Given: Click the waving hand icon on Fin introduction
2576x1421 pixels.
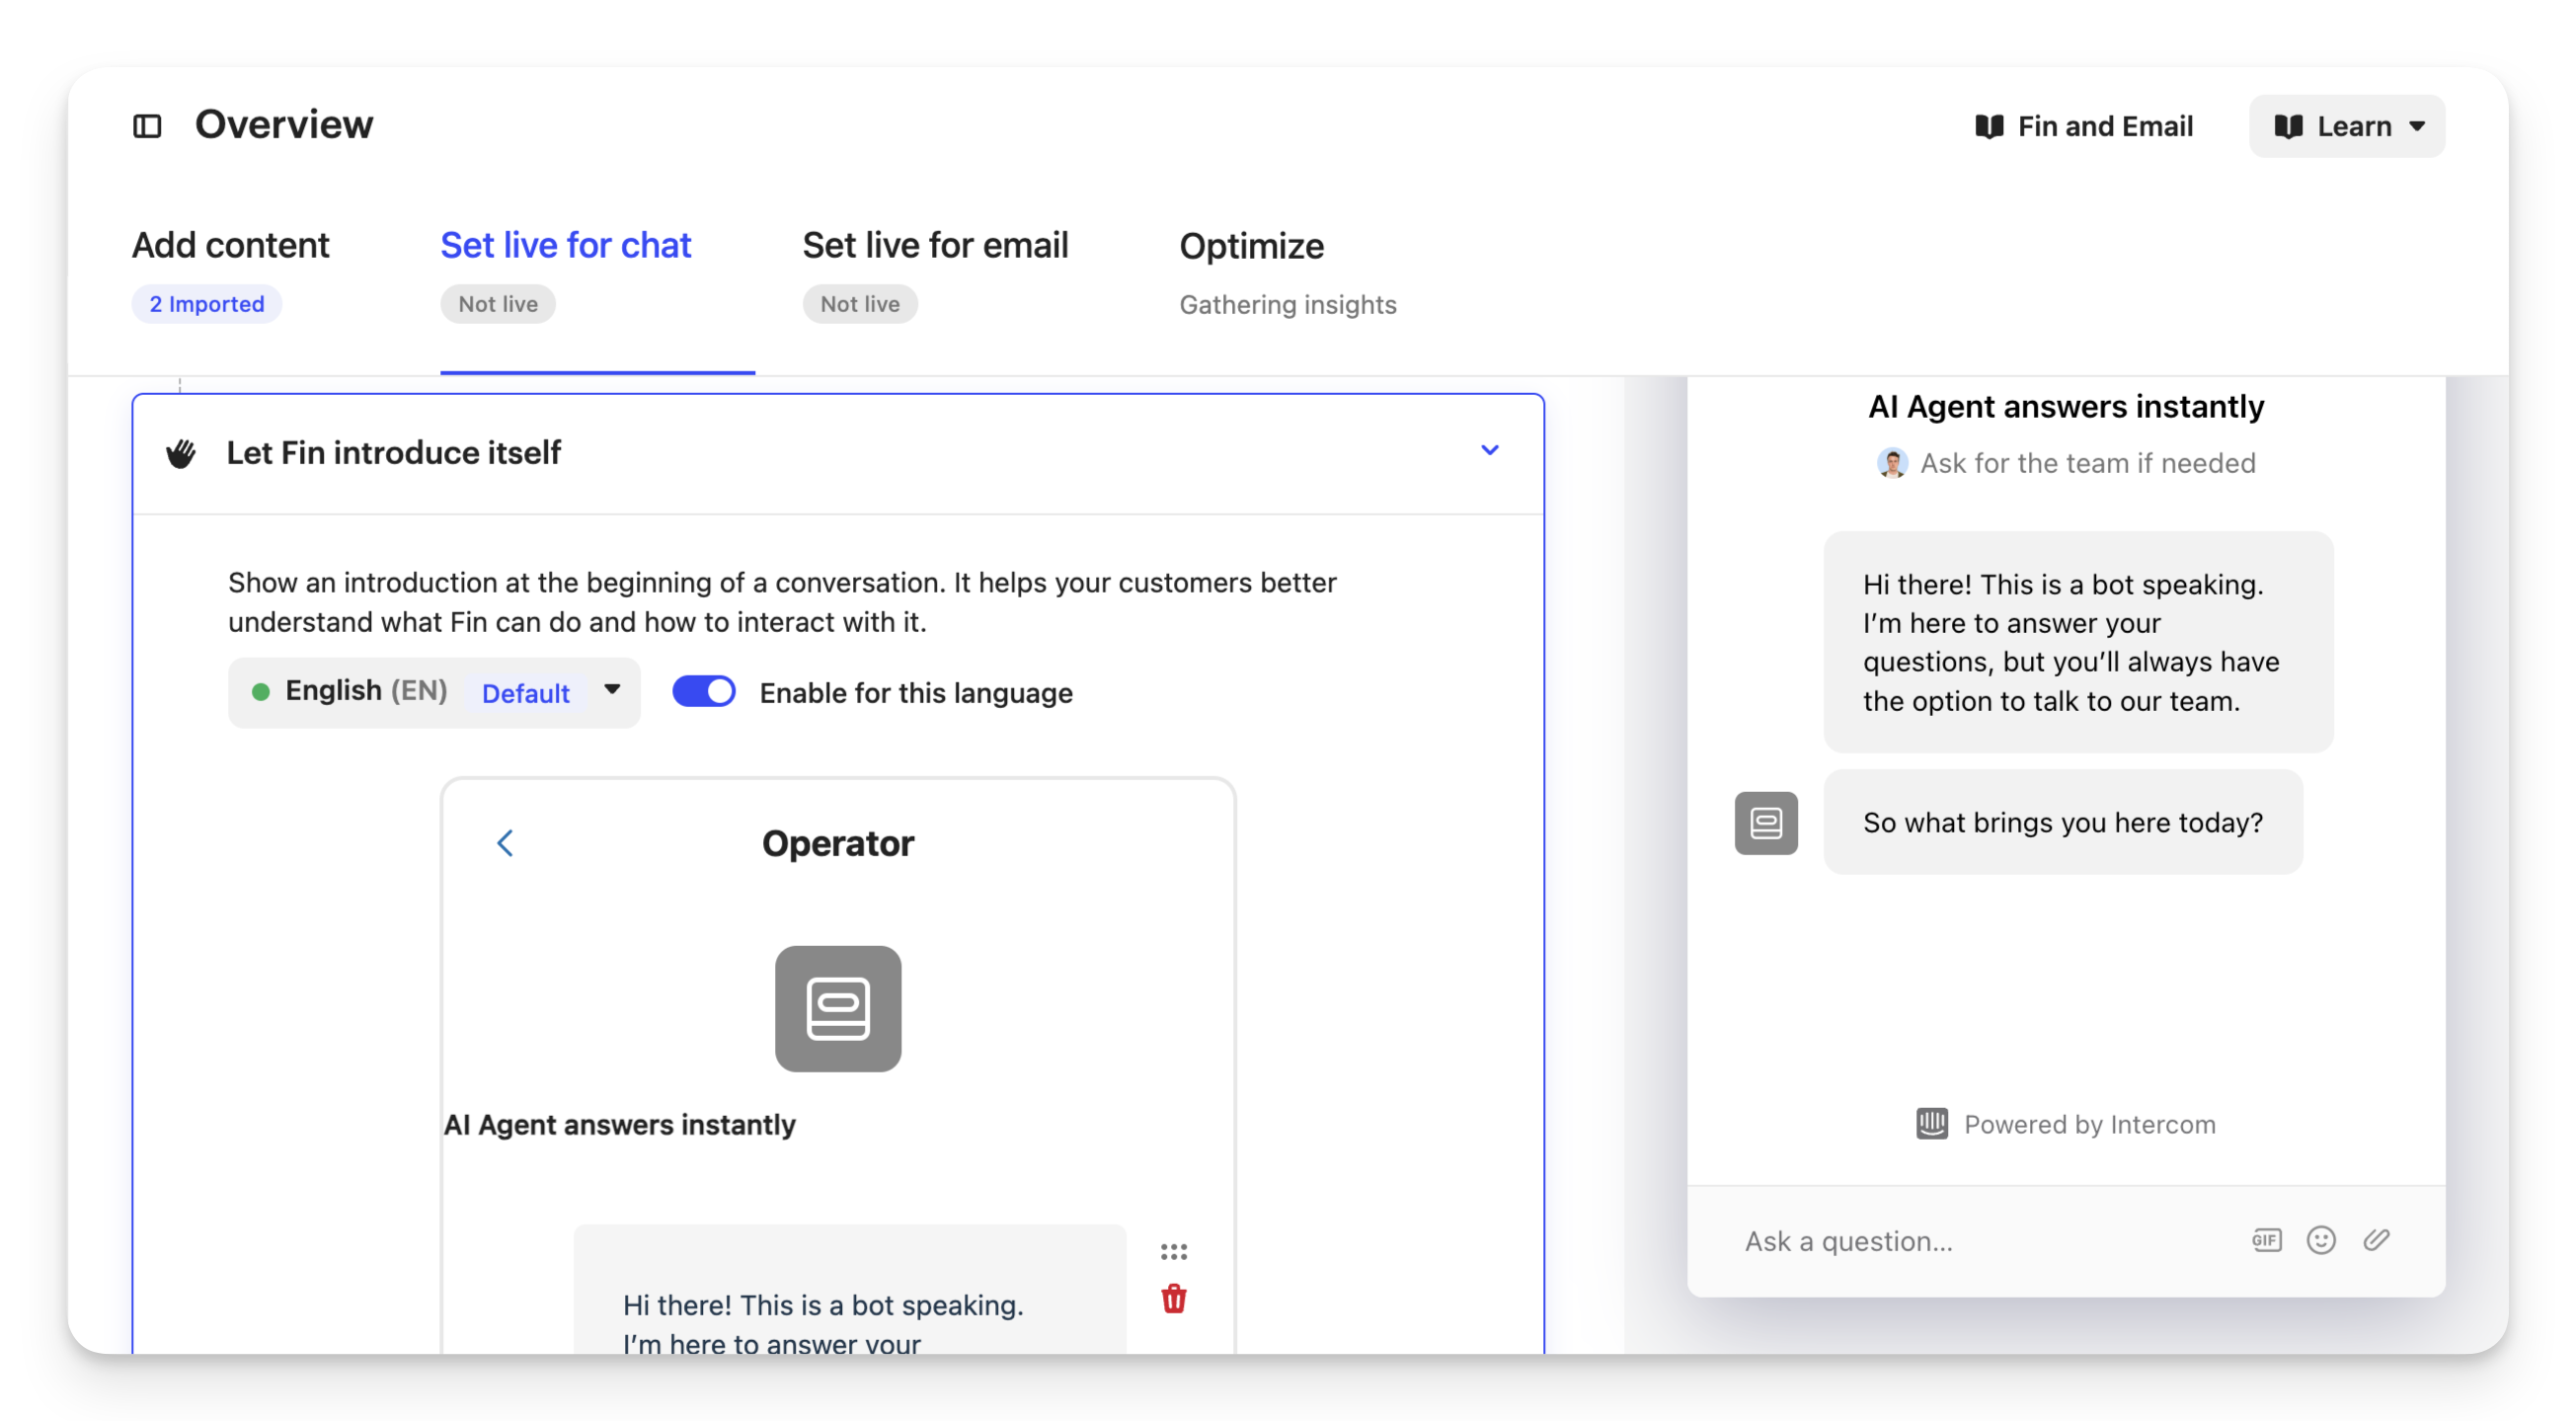Looking at the screenshot, I should click(x=181, y=453).
